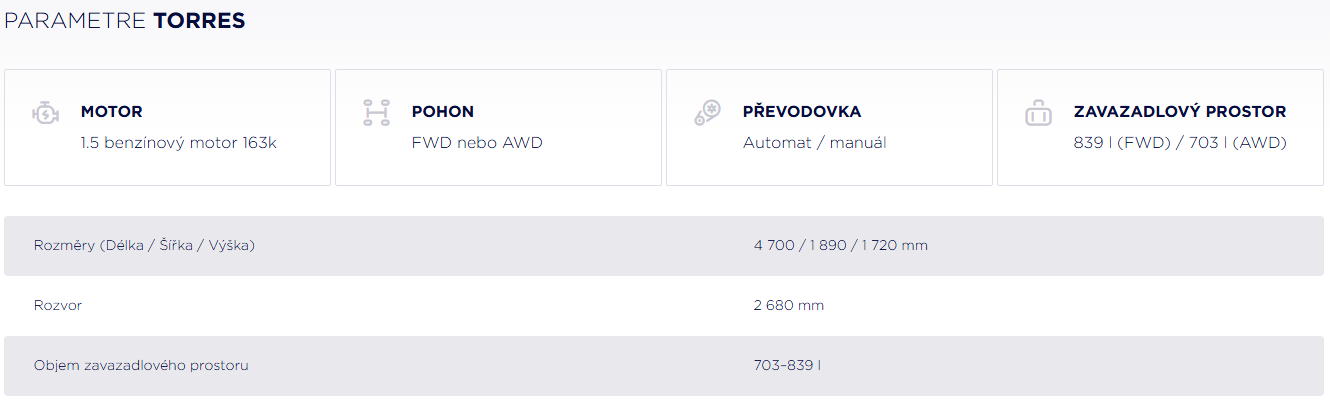Viewport: 1330px width, 418px height.
Task: Select the MOTOR card heading
Action: [x=111, y=112]
